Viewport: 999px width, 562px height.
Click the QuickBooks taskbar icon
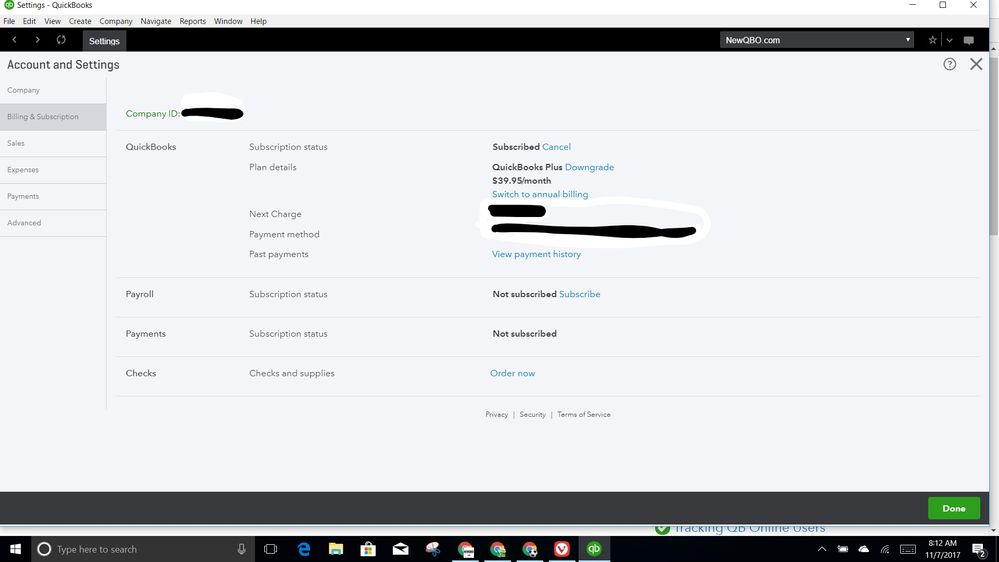(x=594, y=549)
